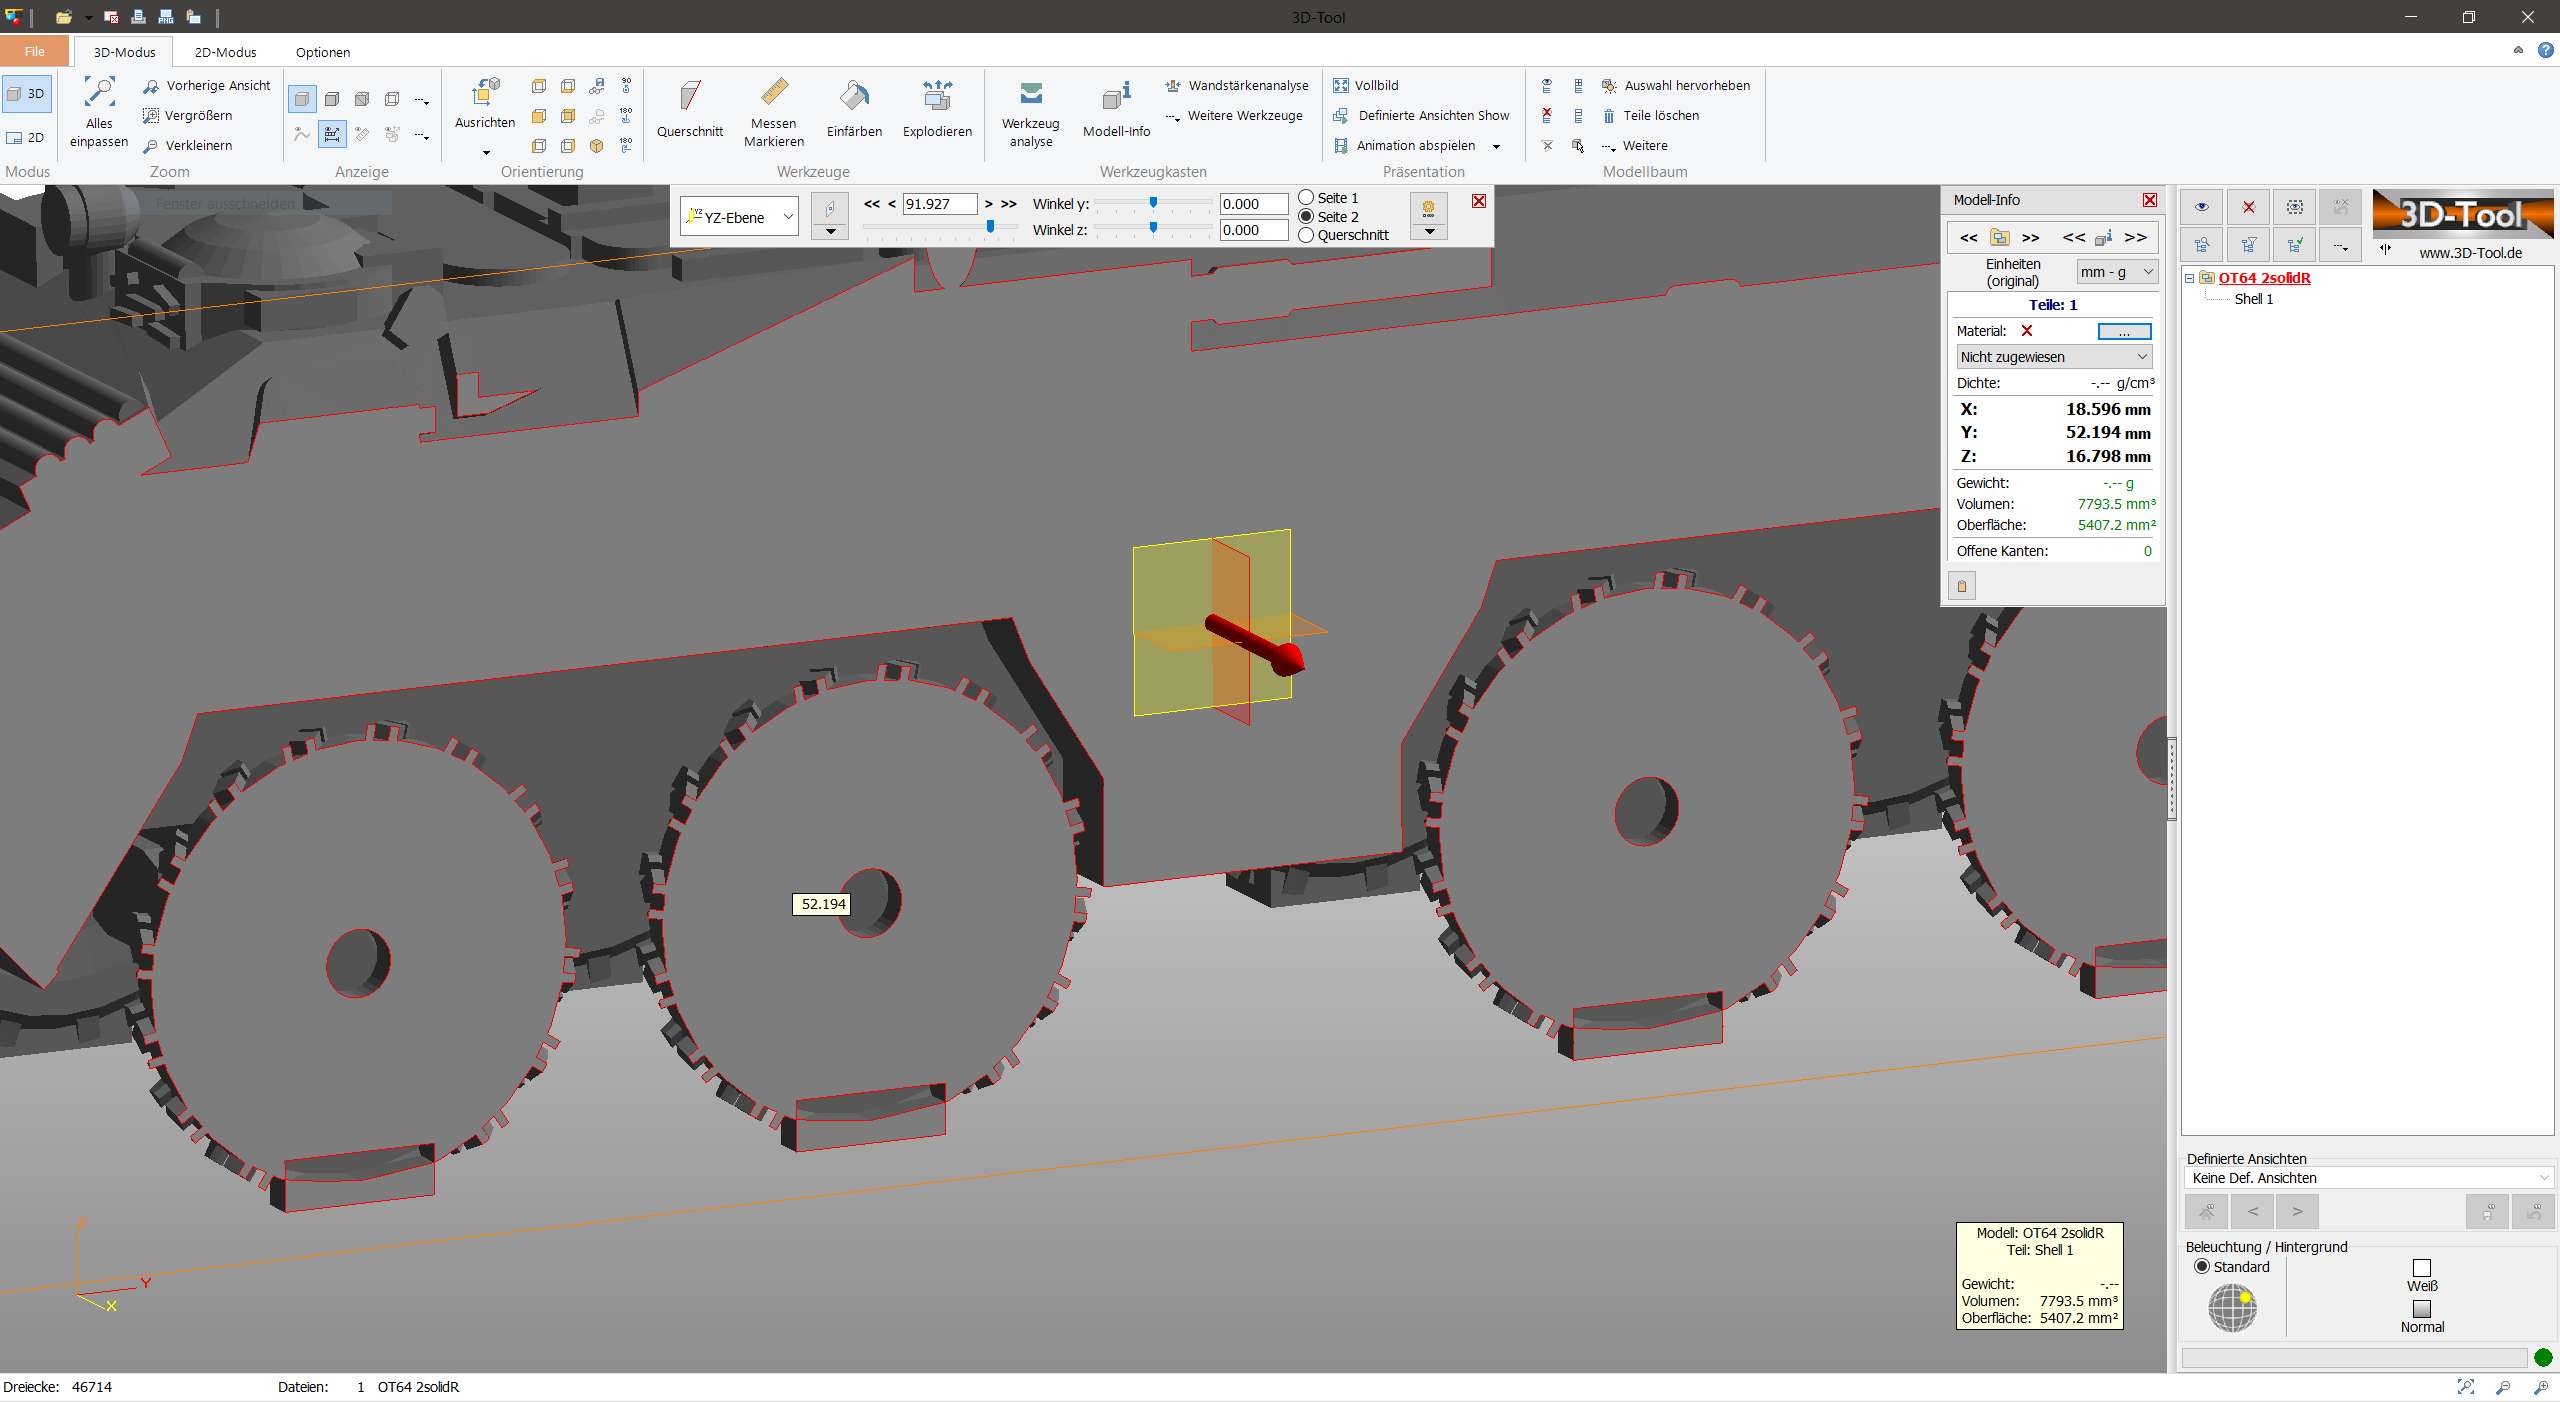Select OT64 2solidR in the model tree

click(x=2264, y=278)
